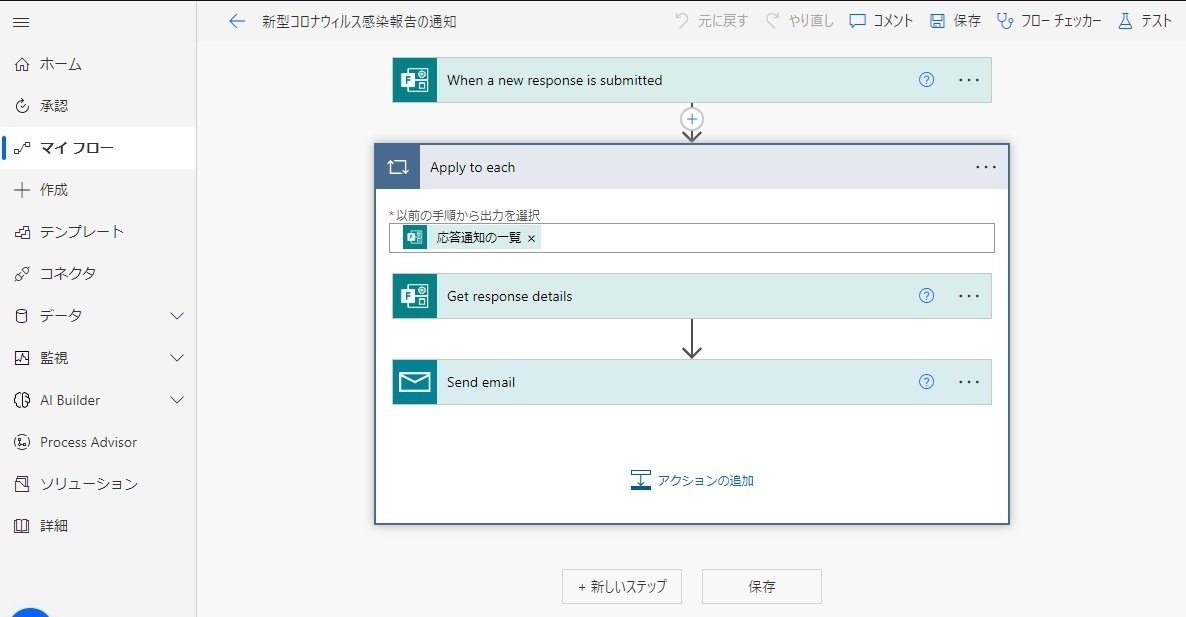Click the Forms icon on Get response details
Image resolution: width=1186 pixels, height=617 pixels.
[x=414, y=296]
